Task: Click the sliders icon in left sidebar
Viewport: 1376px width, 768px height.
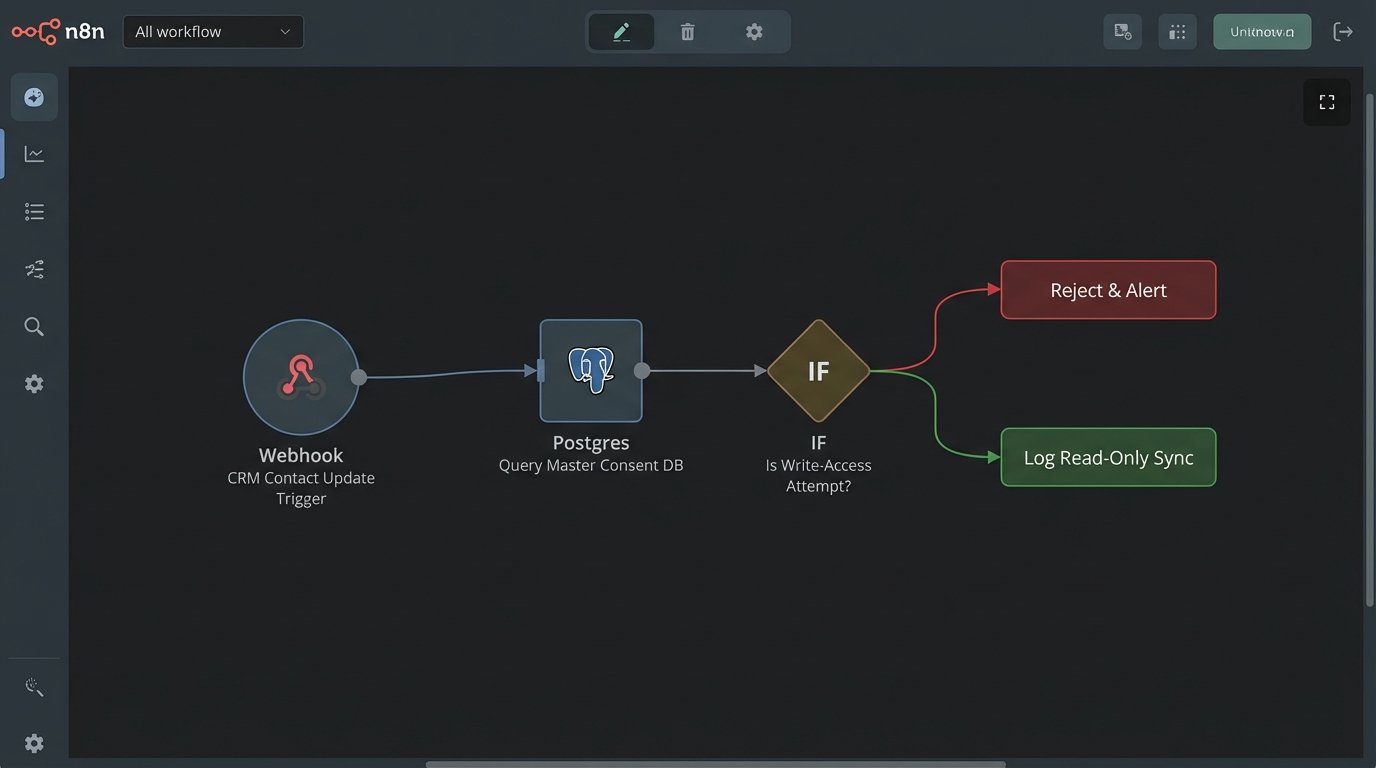Action: point(34,269)
